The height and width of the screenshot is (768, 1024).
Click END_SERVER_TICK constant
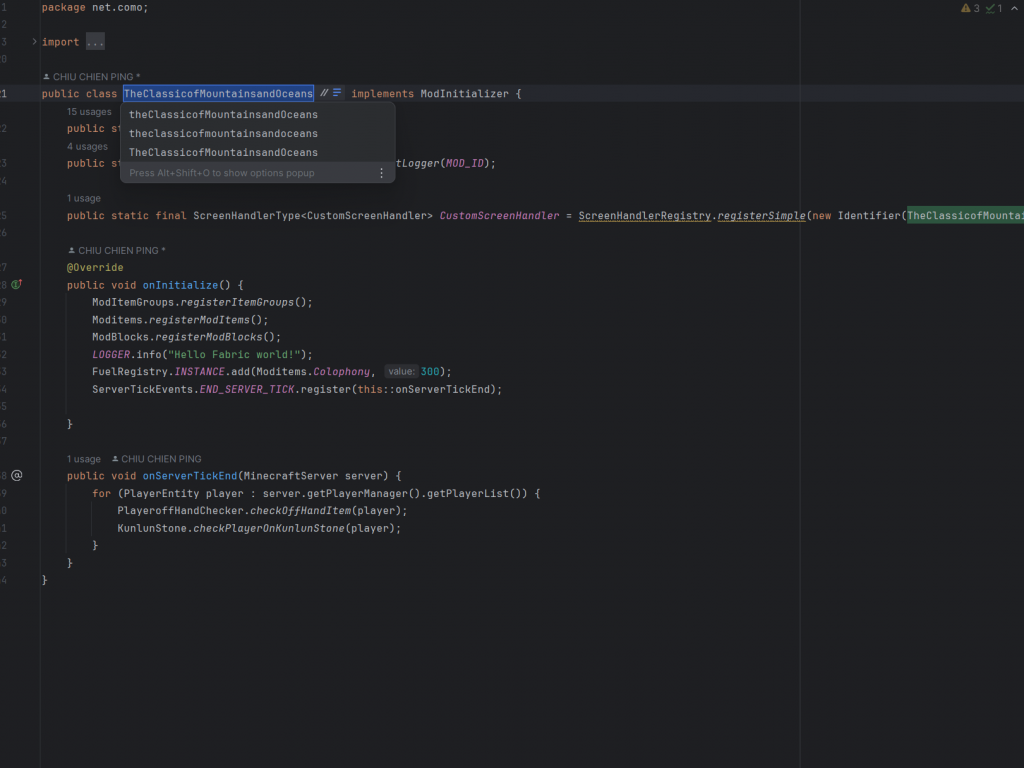(247, 389)
